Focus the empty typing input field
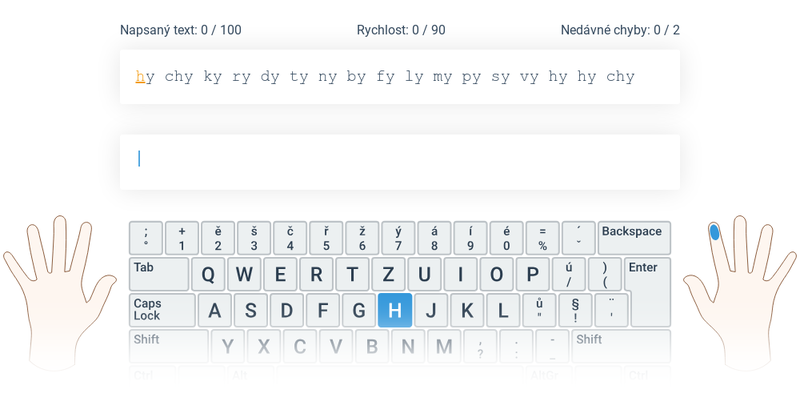This screenshot has width=800, height=400. tap(399, 162)
